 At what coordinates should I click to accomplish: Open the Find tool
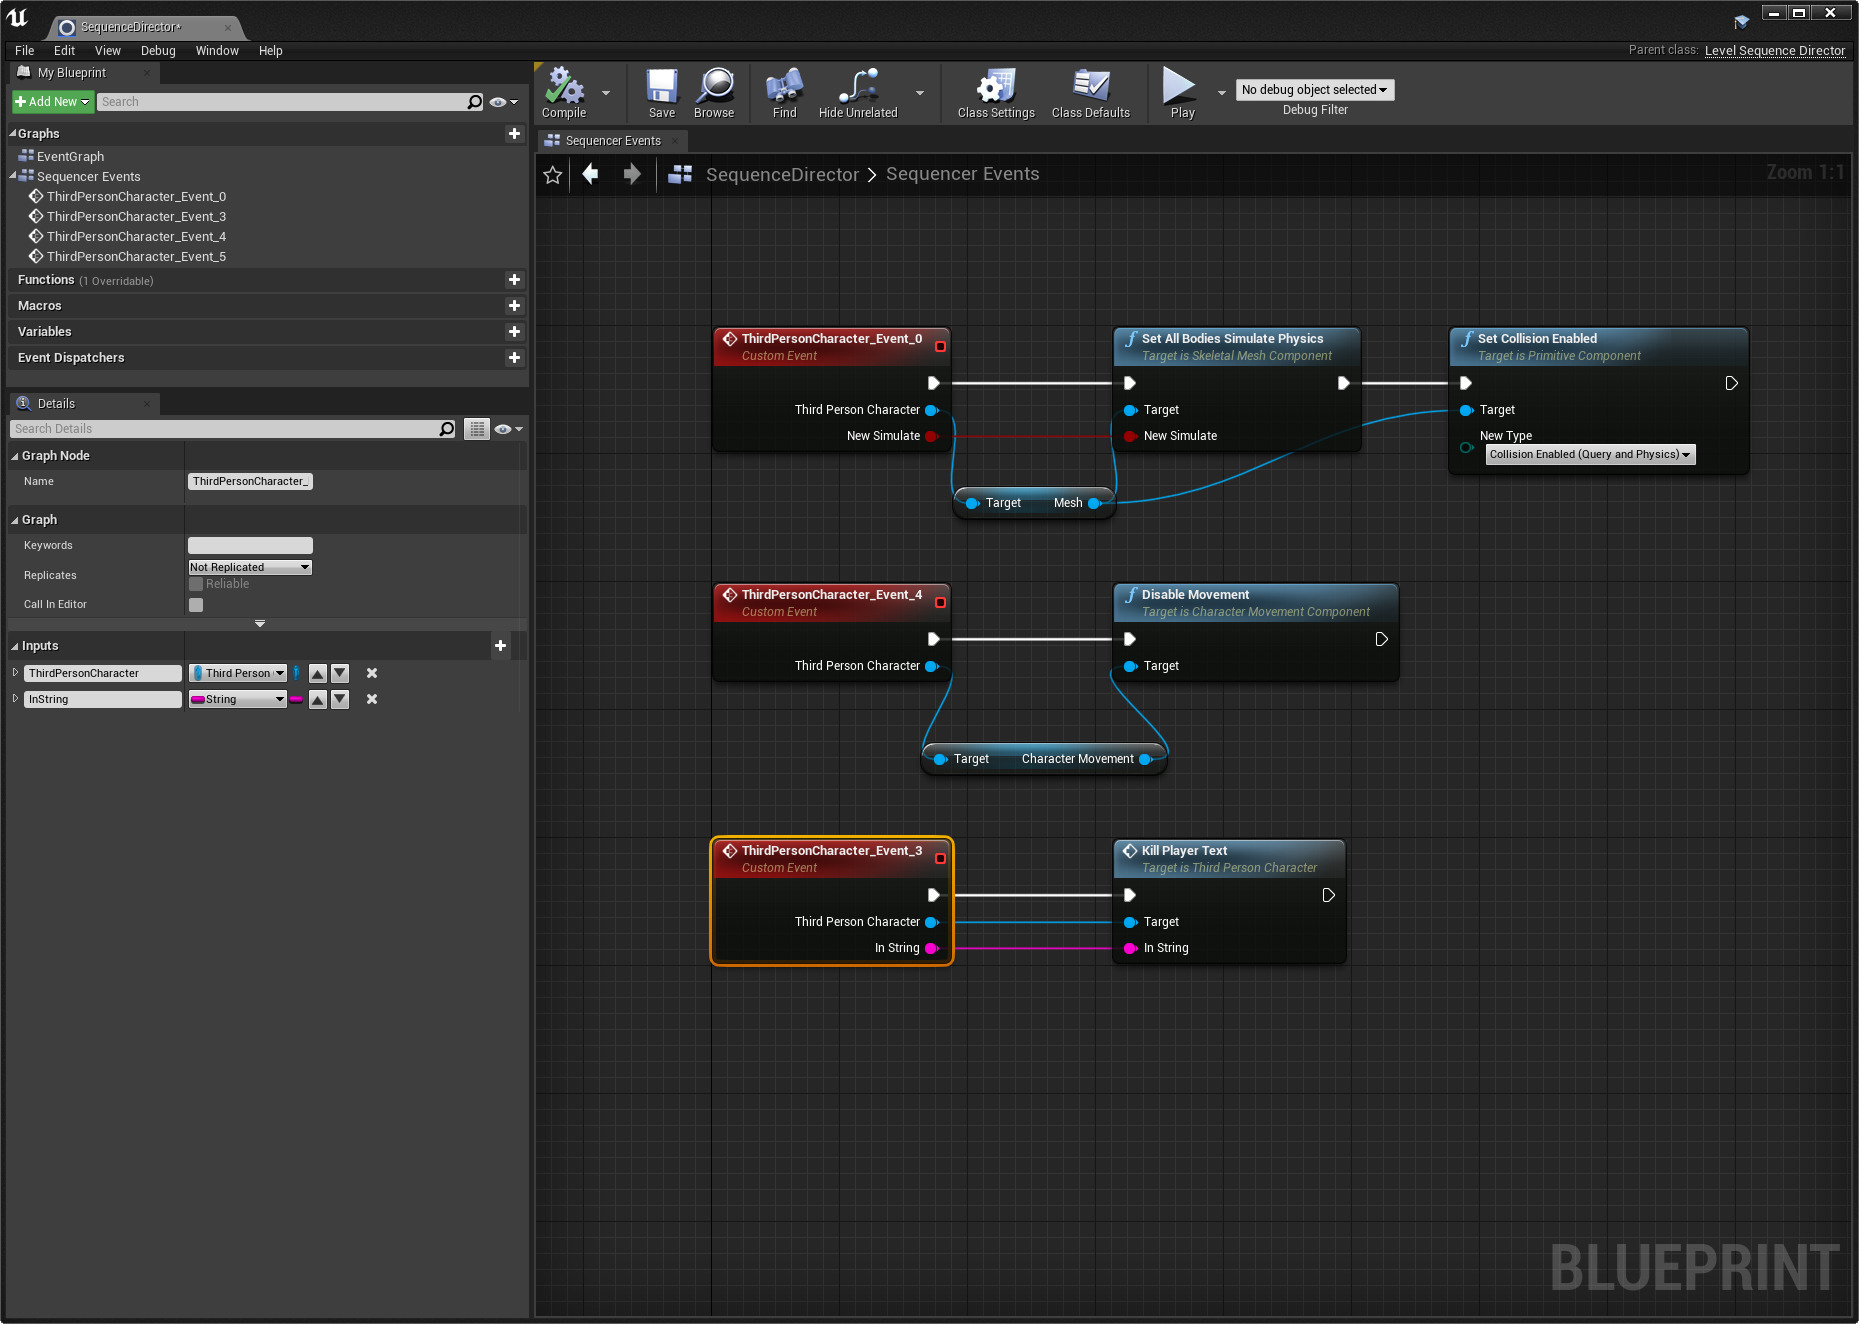(x=783, y=92)
